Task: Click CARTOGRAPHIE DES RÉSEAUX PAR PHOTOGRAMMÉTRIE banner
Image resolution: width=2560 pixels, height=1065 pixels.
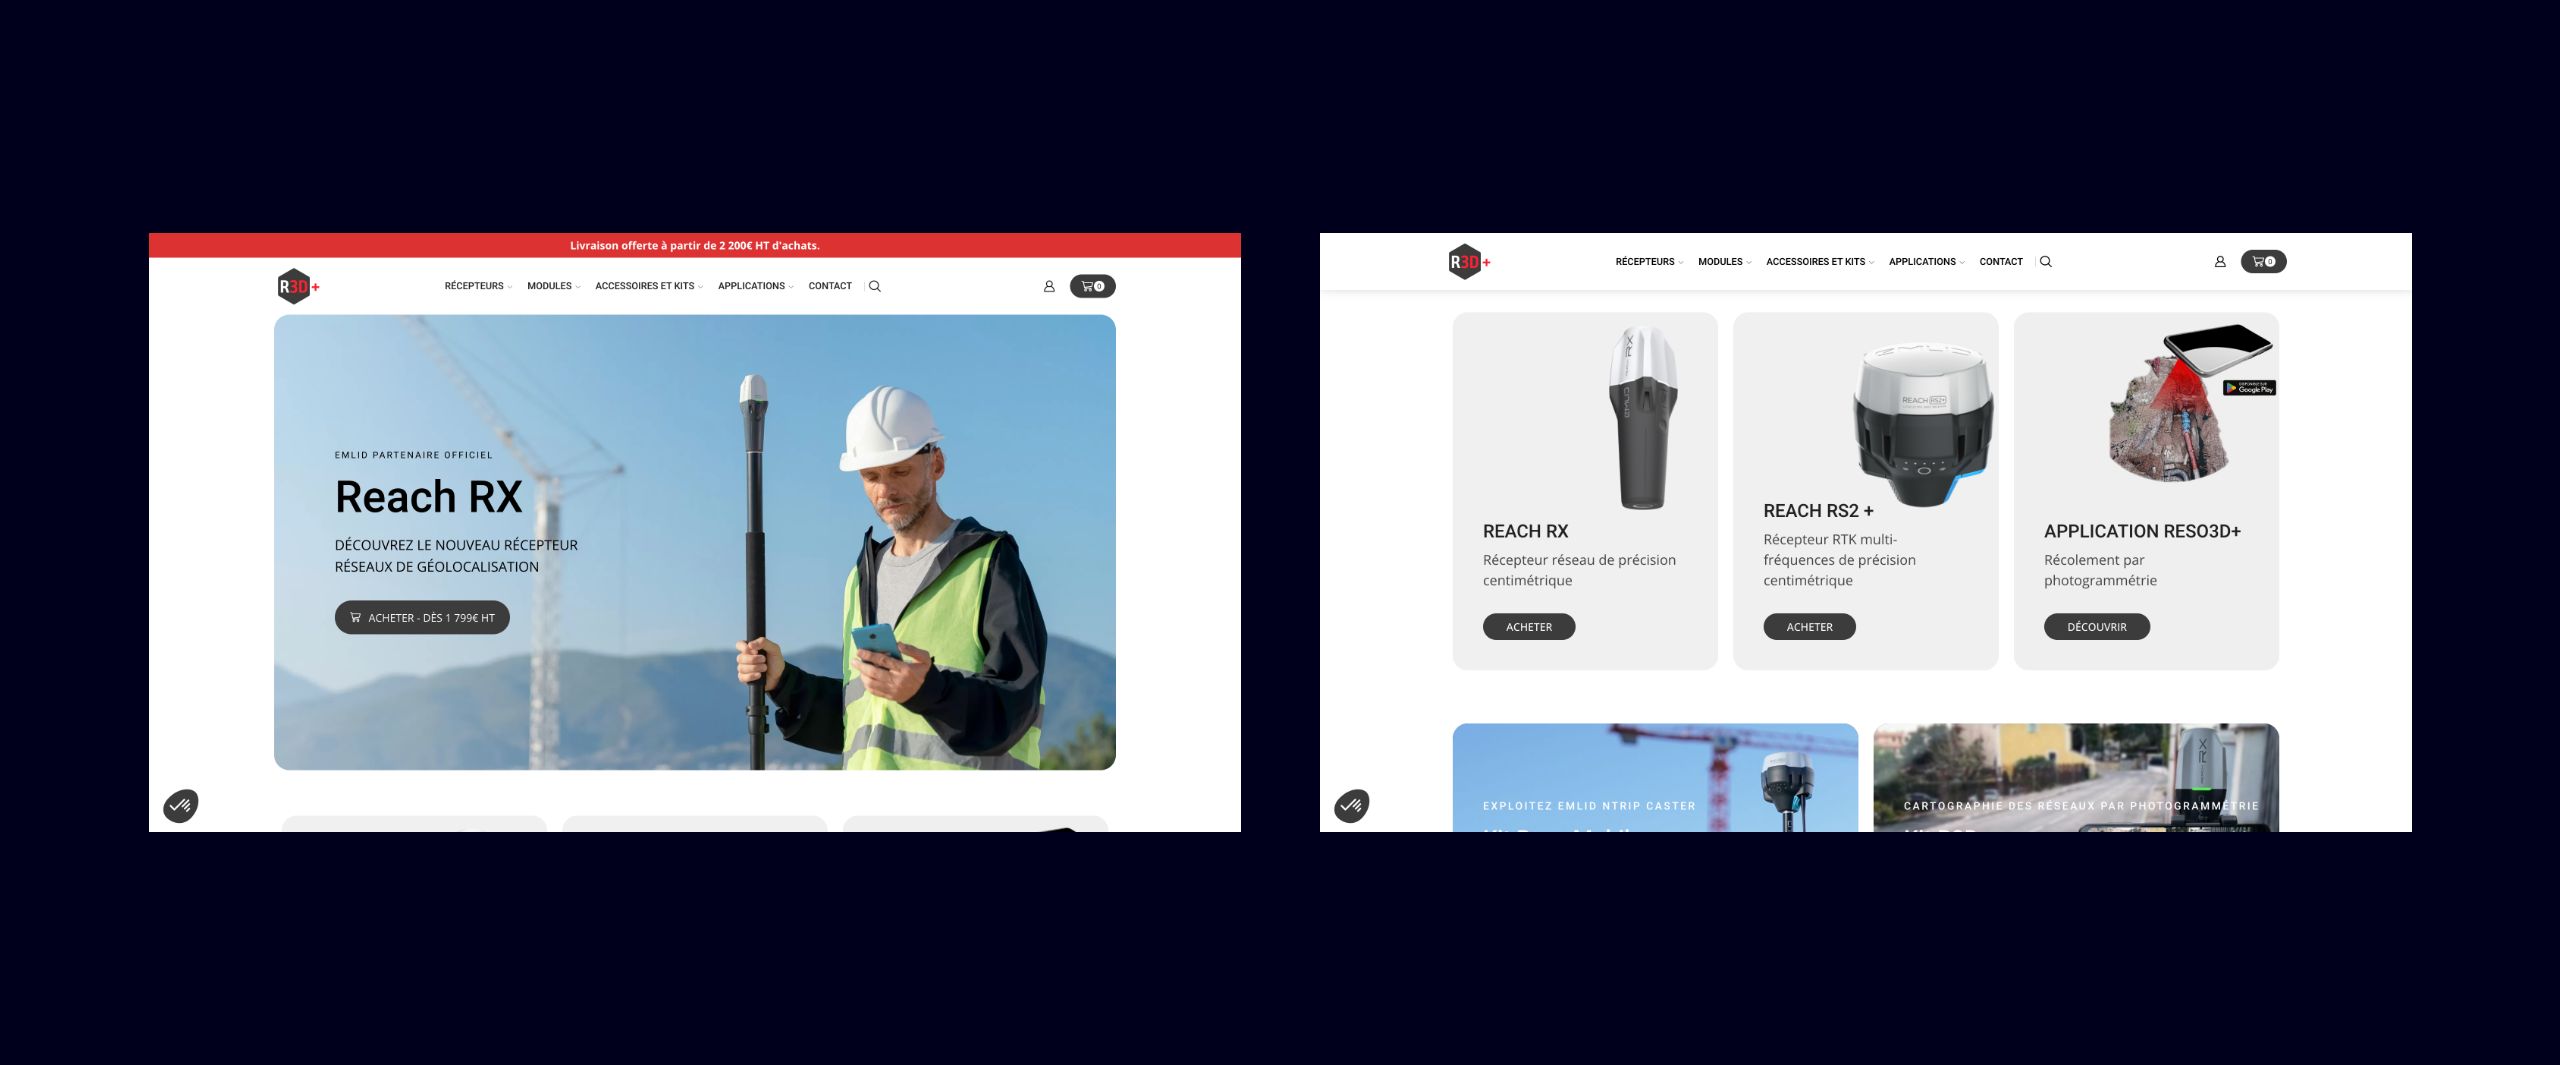Action: click(x=2076, y=777)
